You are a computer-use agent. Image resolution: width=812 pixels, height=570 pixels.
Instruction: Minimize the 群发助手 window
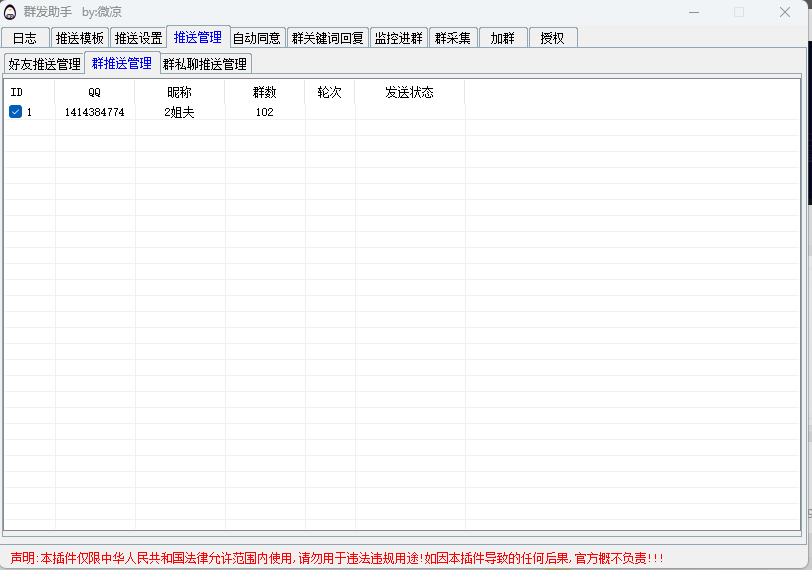694,12
